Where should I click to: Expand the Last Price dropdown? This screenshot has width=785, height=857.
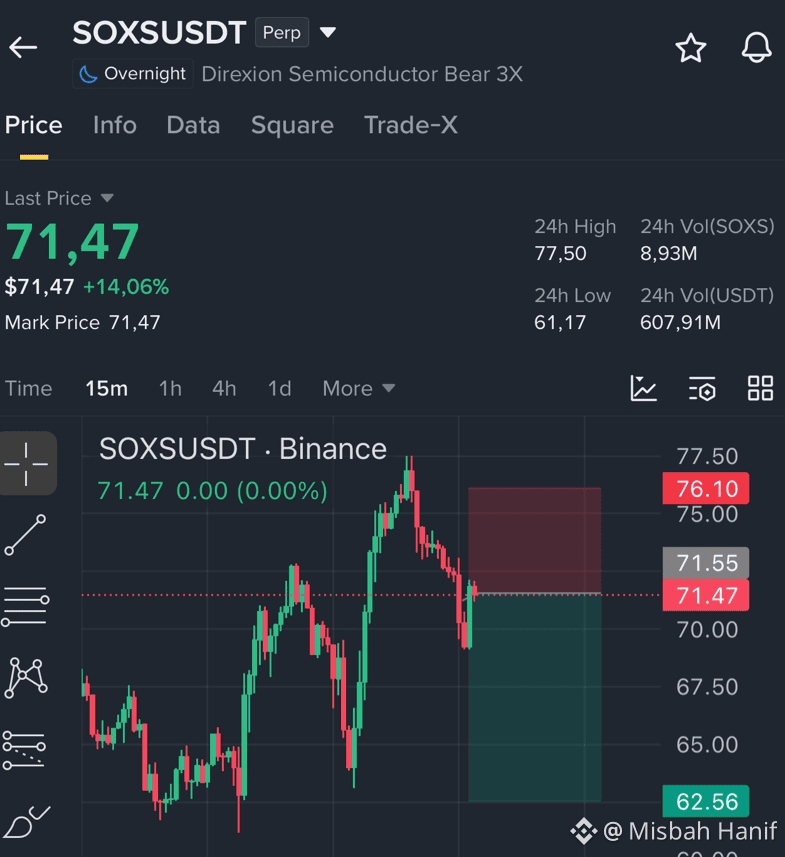[59, 198]
